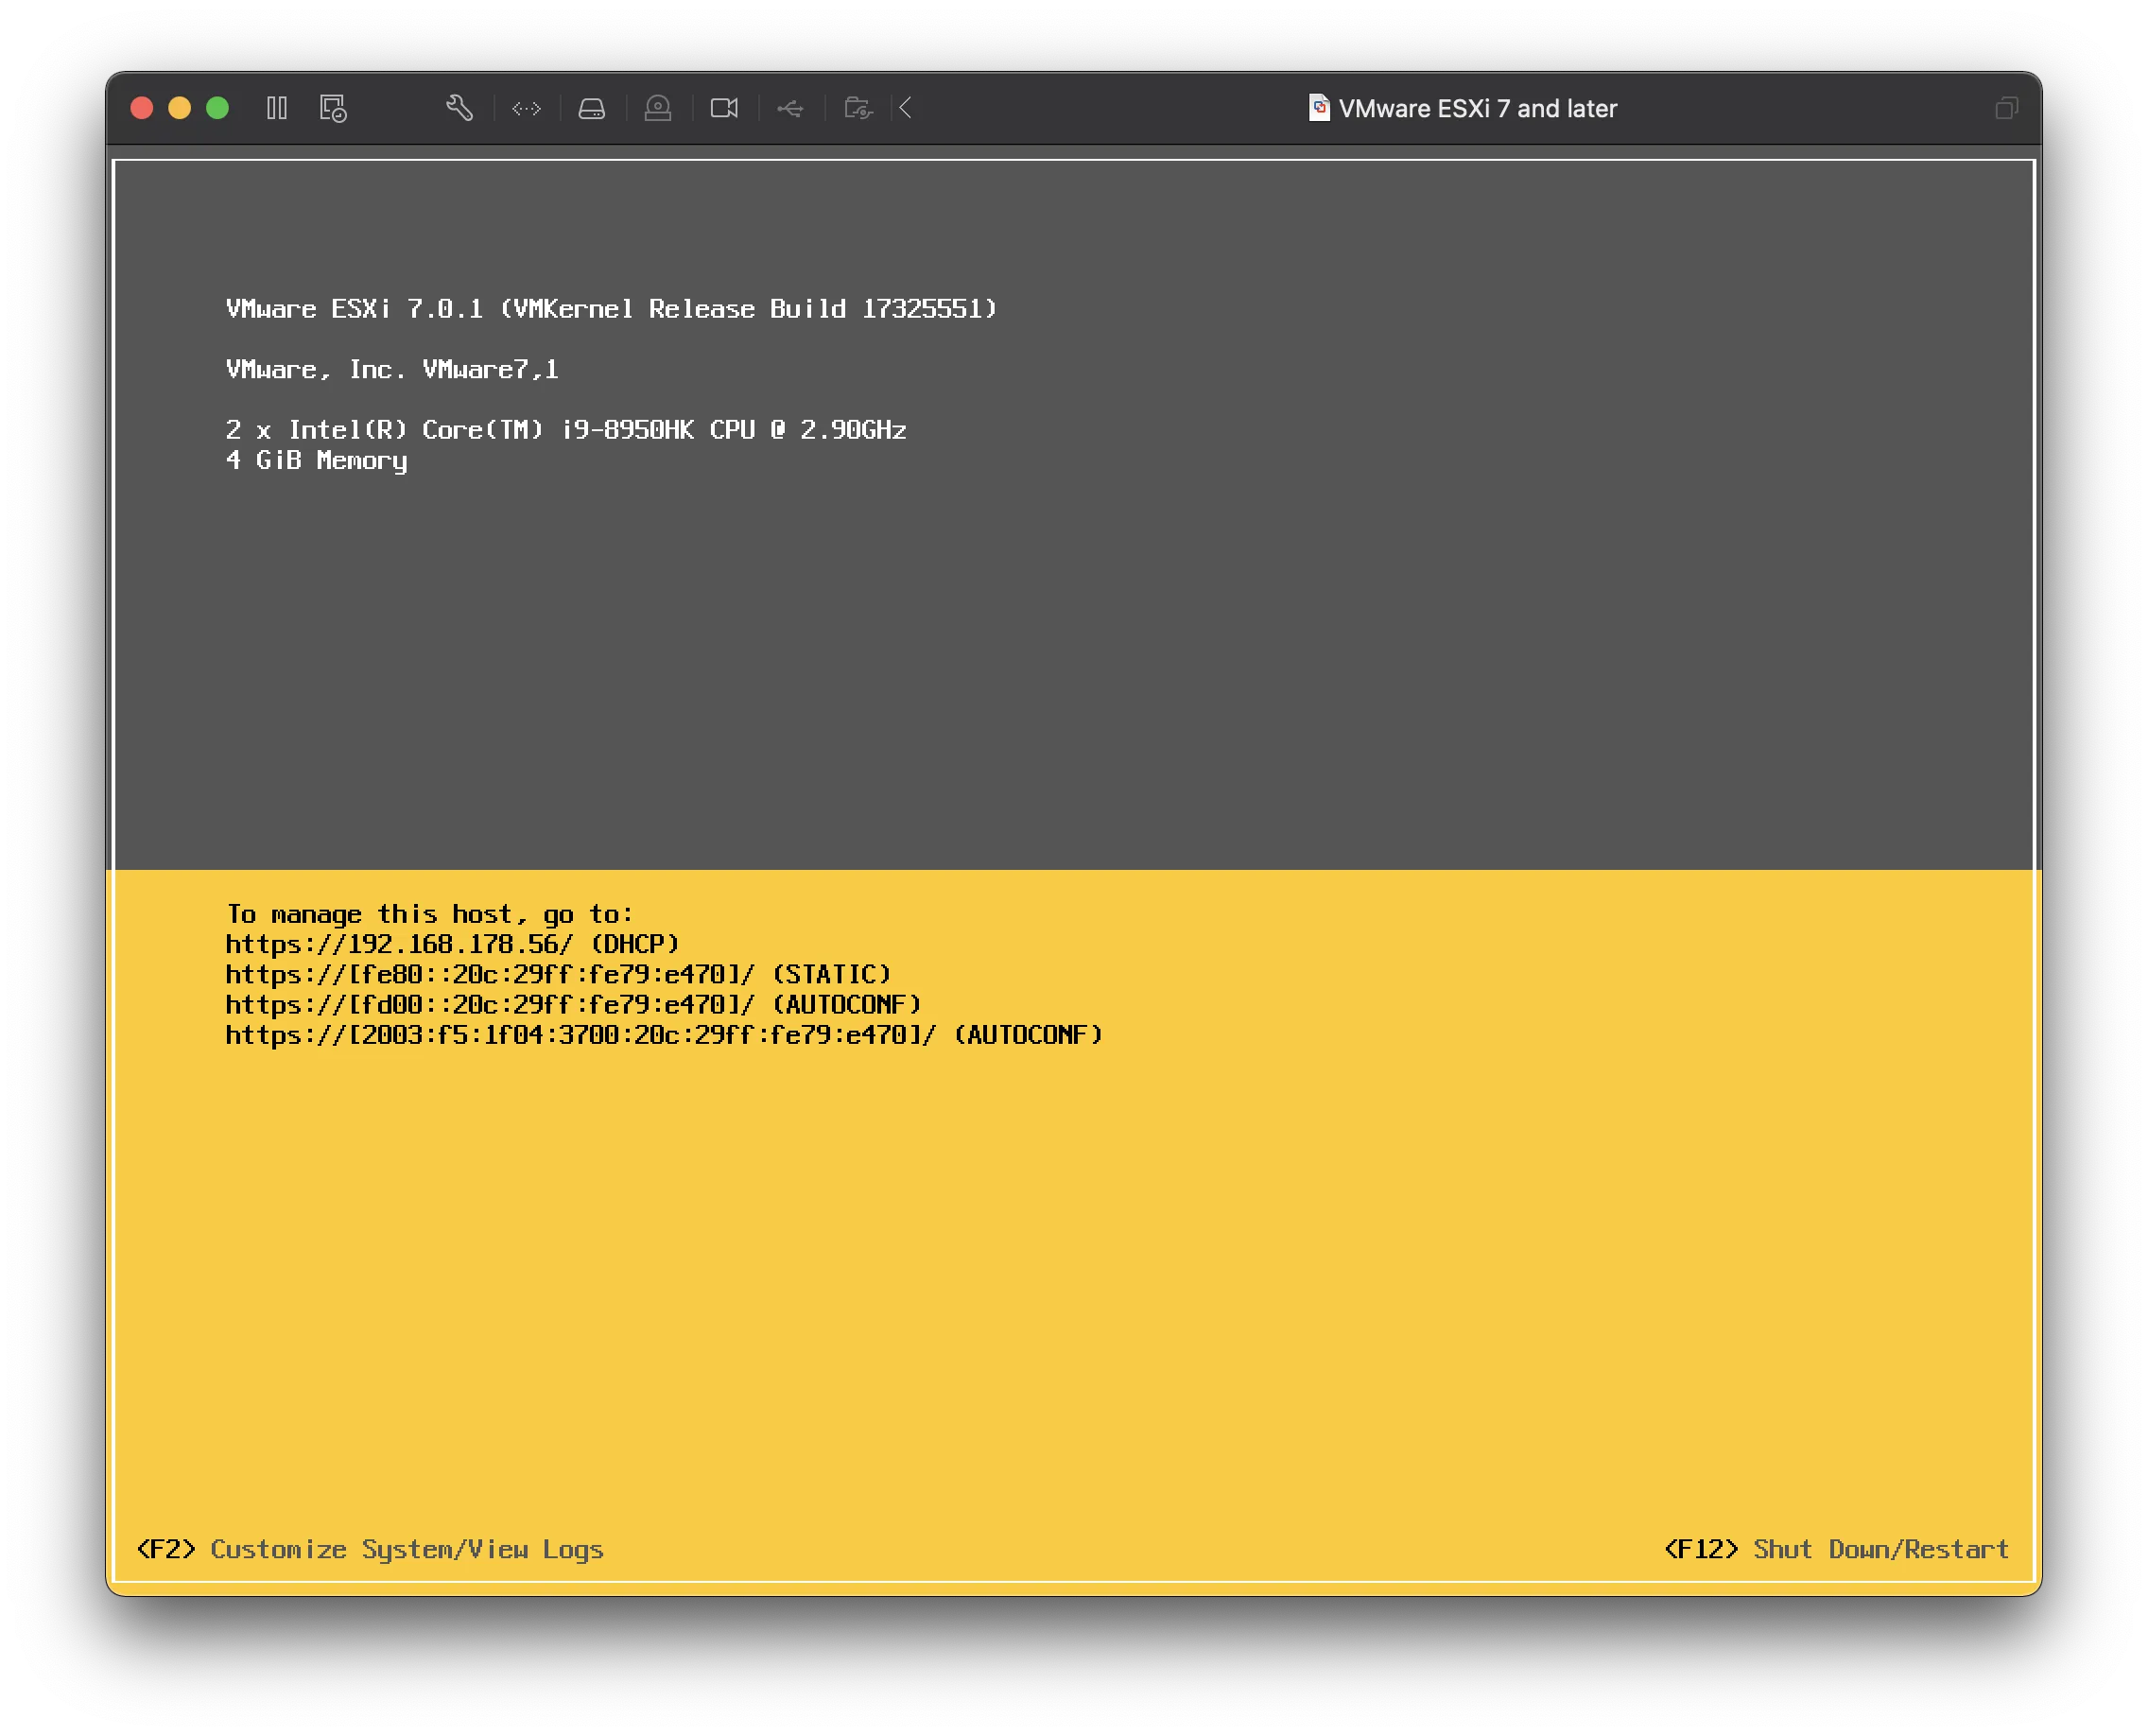Click F2 Customize System/View Logs
Image resolution: width=2148 pixels, height=1736 pixels.
pos(370,1549)
